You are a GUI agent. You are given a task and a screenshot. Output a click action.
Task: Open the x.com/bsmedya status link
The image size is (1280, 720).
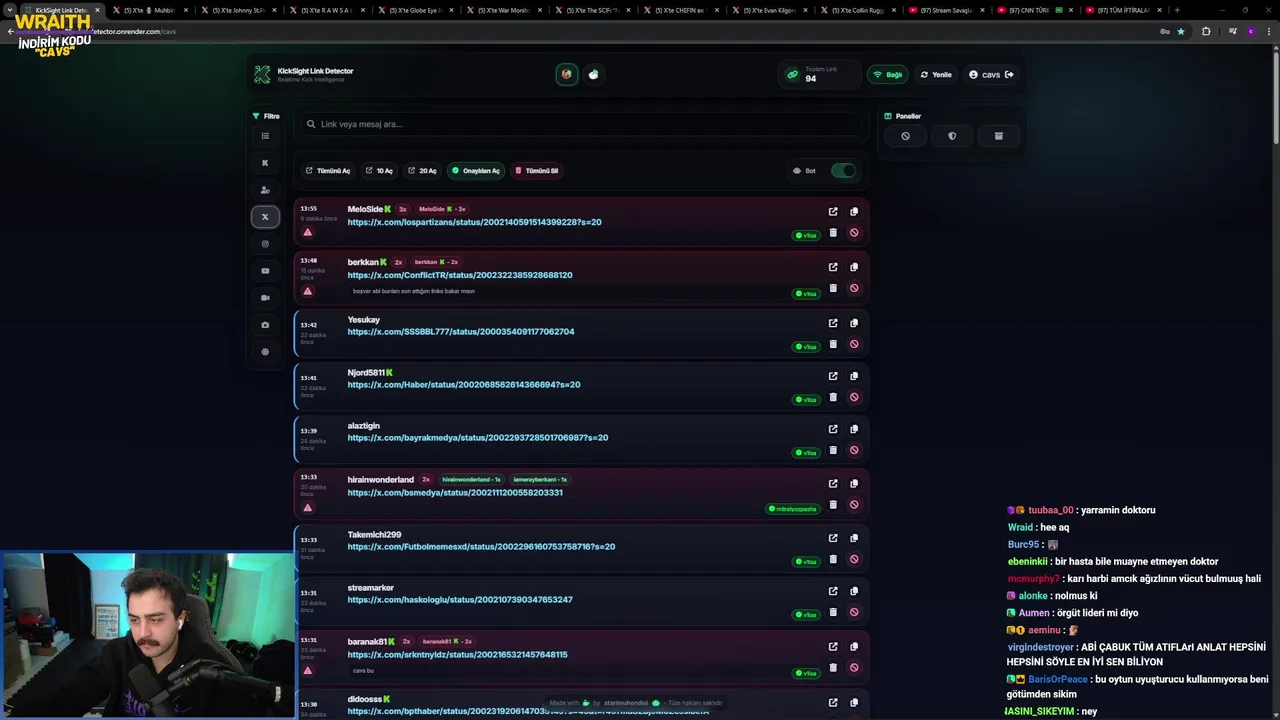[455, 492]
